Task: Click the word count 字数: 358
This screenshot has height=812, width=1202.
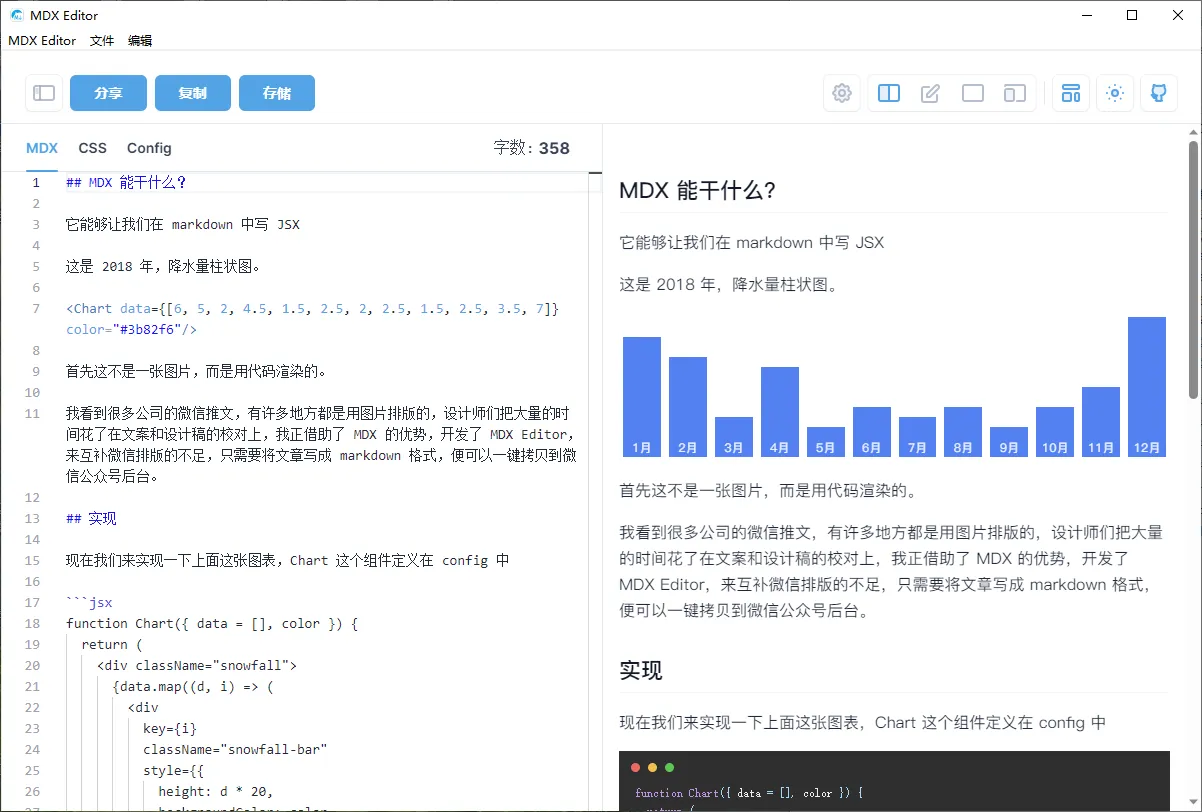Action: pos(531,148)
